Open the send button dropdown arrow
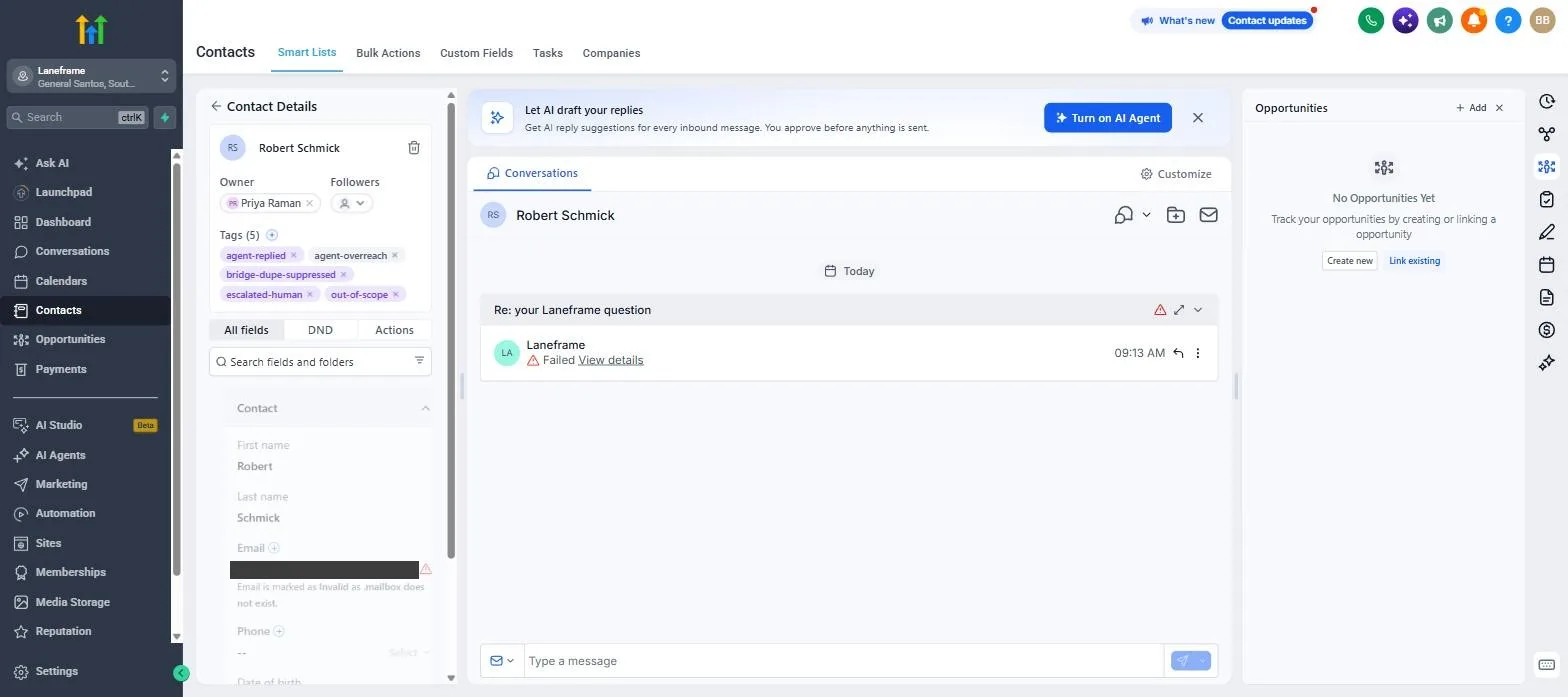The width and height of the screenshot is (1568, 697). point(1203,661)
